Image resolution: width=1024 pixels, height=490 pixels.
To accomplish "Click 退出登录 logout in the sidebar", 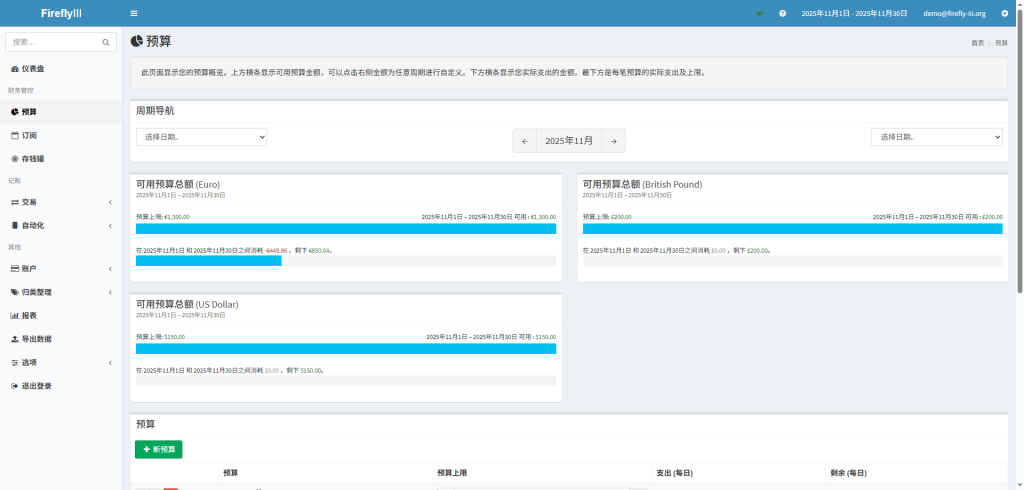I will 36,385.
